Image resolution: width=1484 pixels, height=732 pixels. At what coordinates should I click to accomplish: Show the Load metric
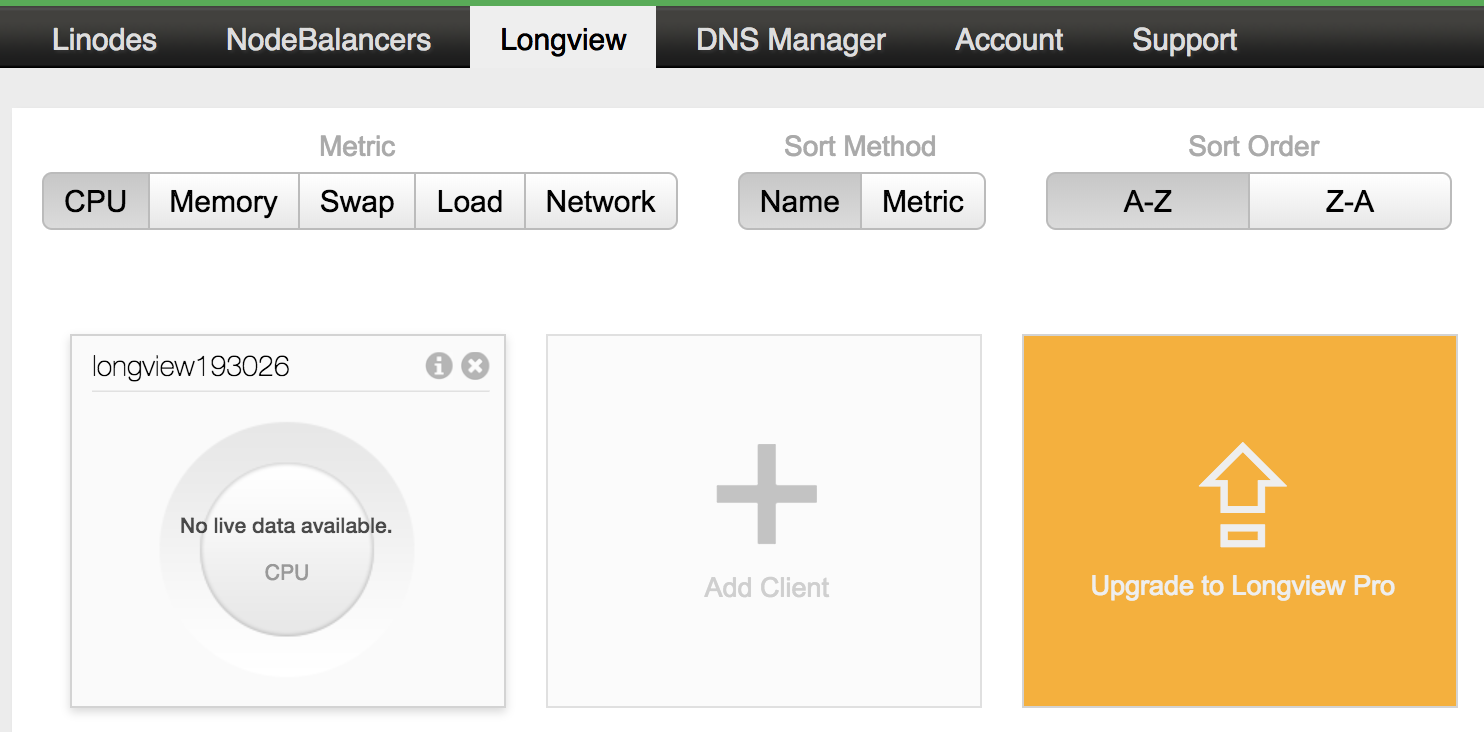(469, 202)
